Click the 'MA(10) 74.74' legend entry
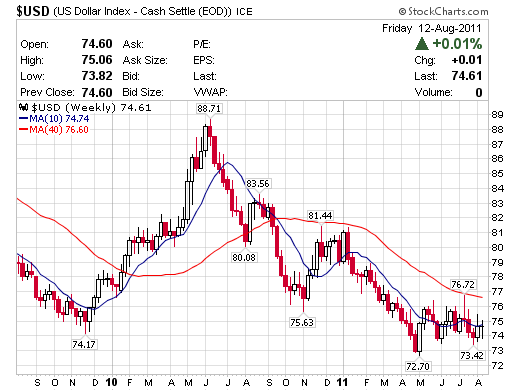This screenshot has width=520, height=391. [59, 119]
